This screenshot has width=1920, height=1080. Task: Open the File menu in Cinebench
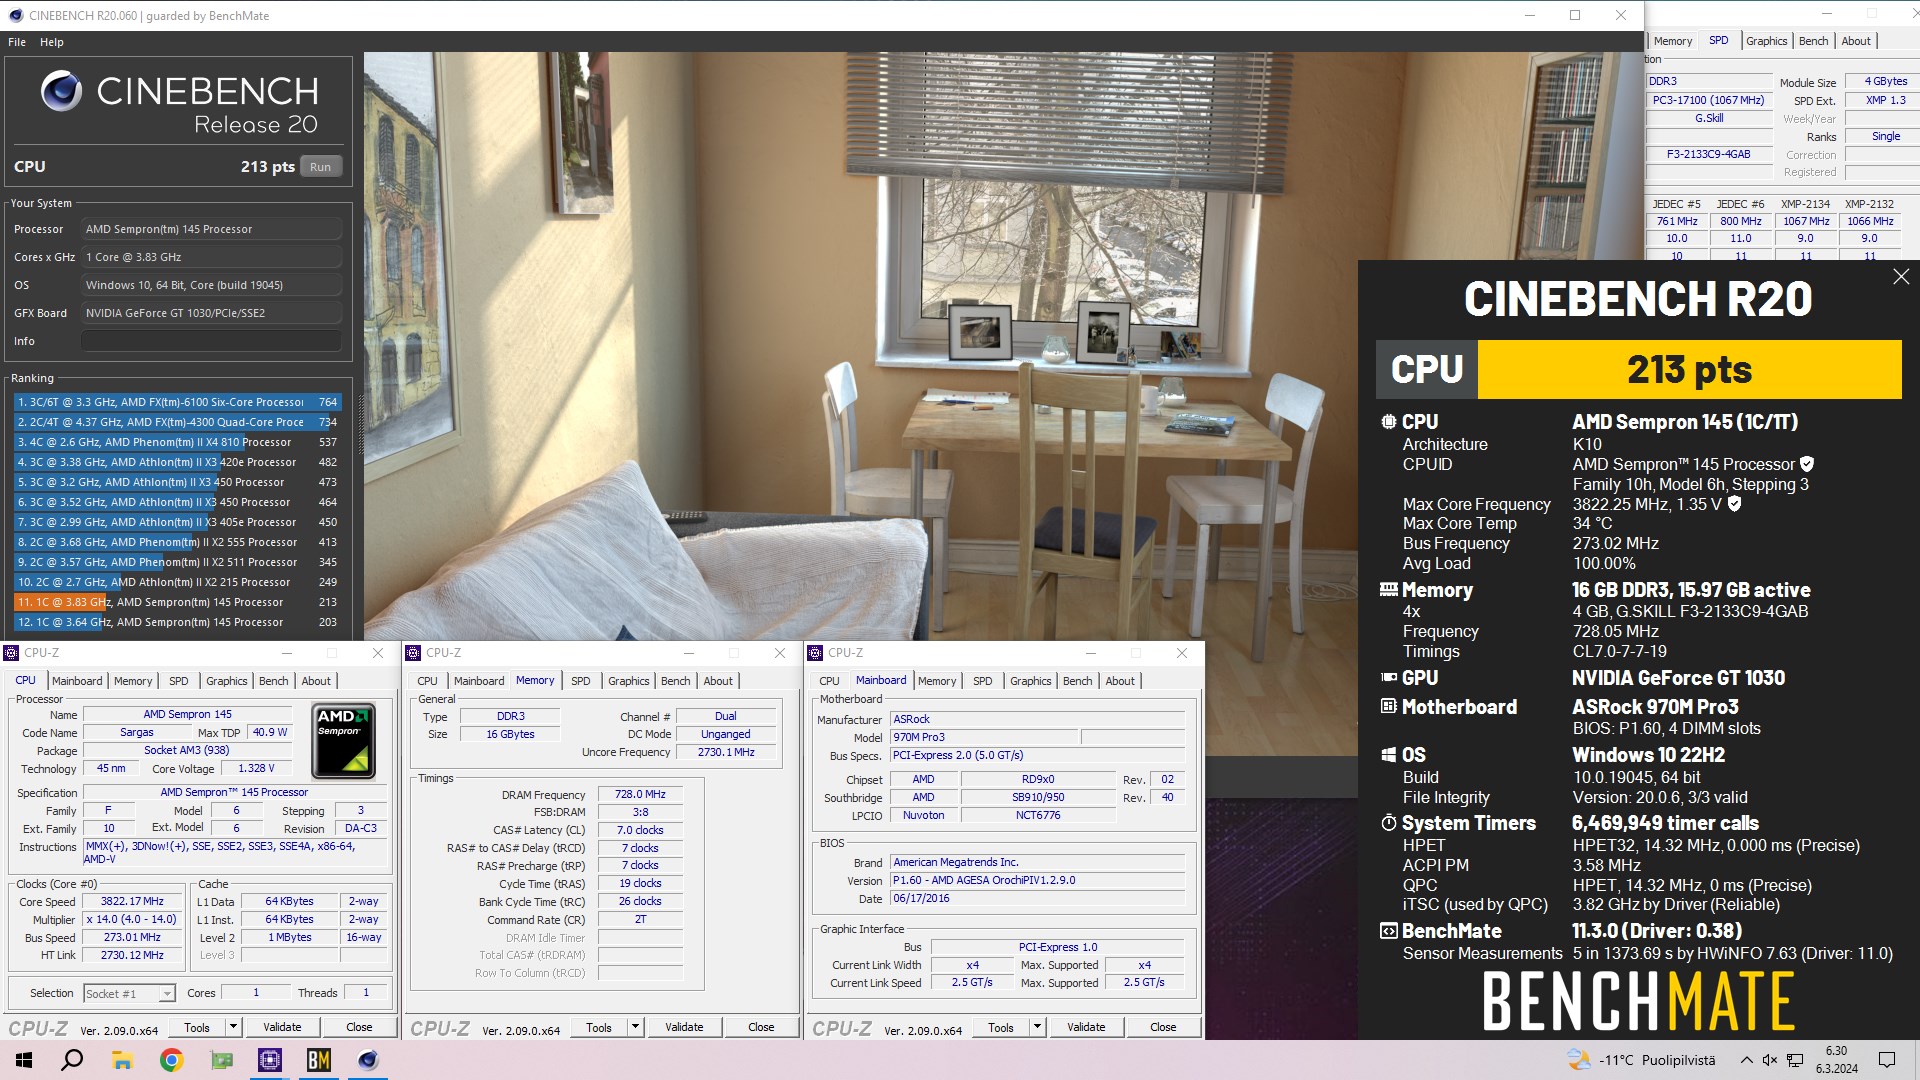click(x=17, y=42)
